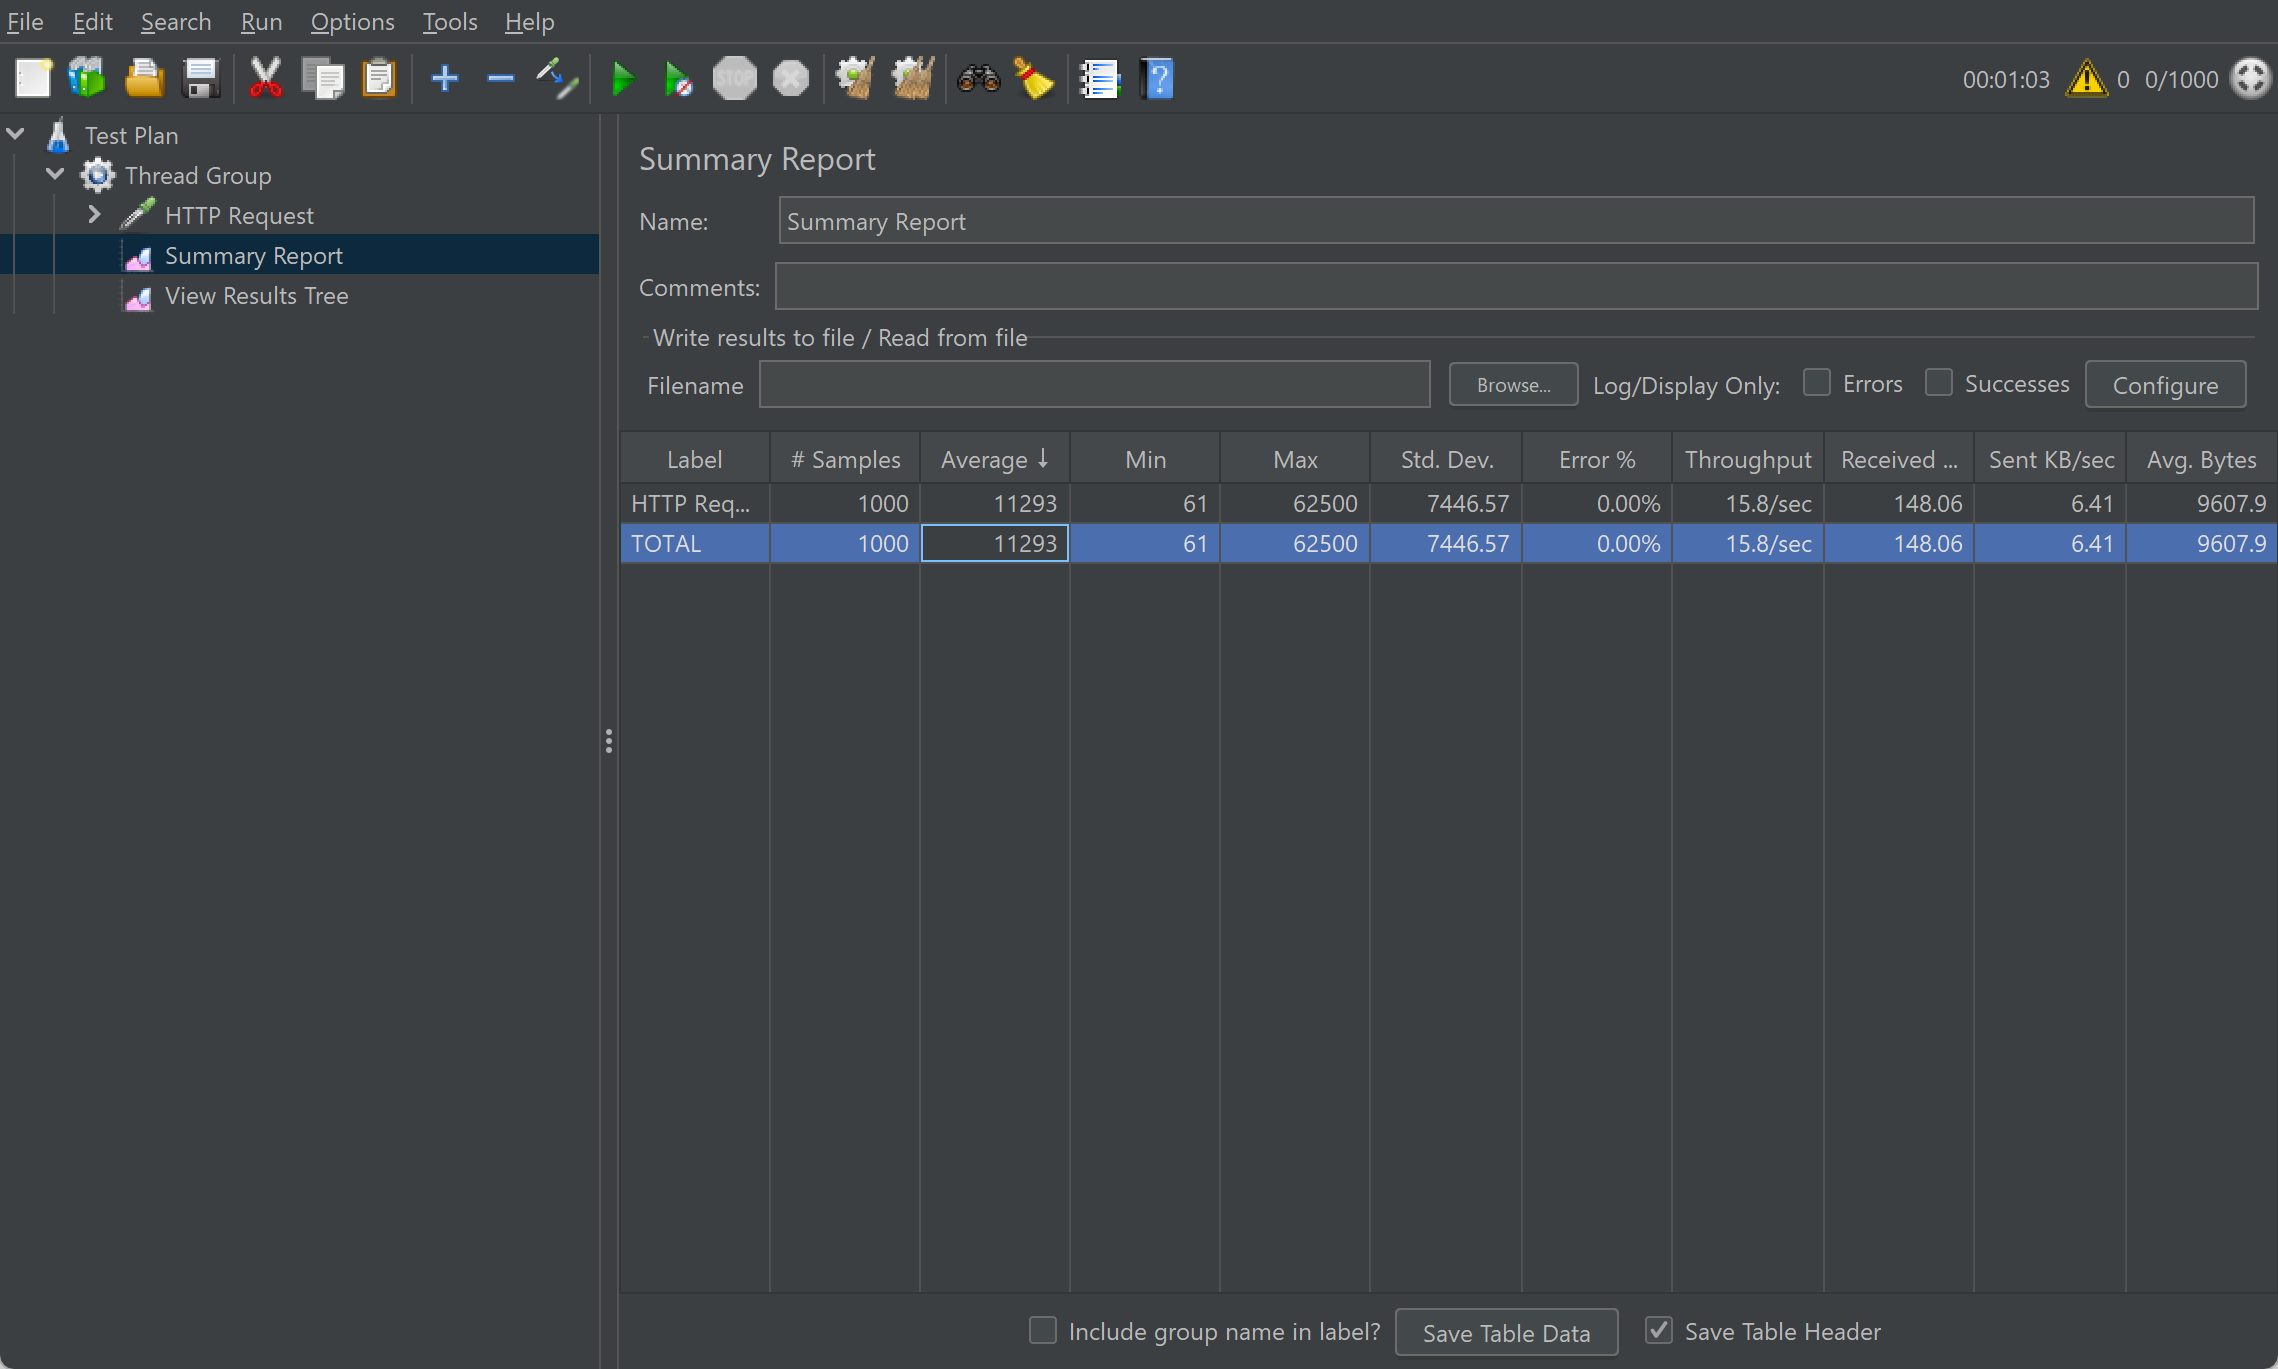
Task: Click the Save floppy disk icon
Action: click(x=201, y=79)
